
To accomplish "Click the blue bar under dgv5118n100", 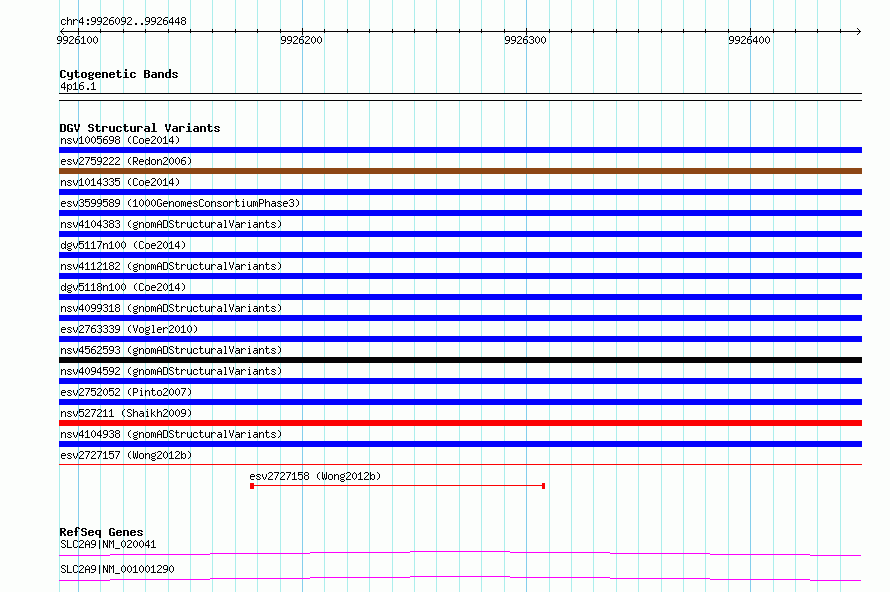I will tap(460, 297).
